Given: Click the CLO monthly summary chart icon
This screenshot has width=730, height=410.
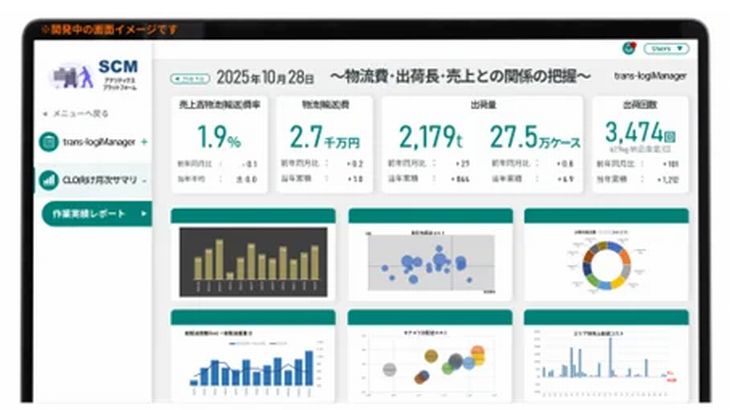Looking at the screenshot, I should 48,180.
